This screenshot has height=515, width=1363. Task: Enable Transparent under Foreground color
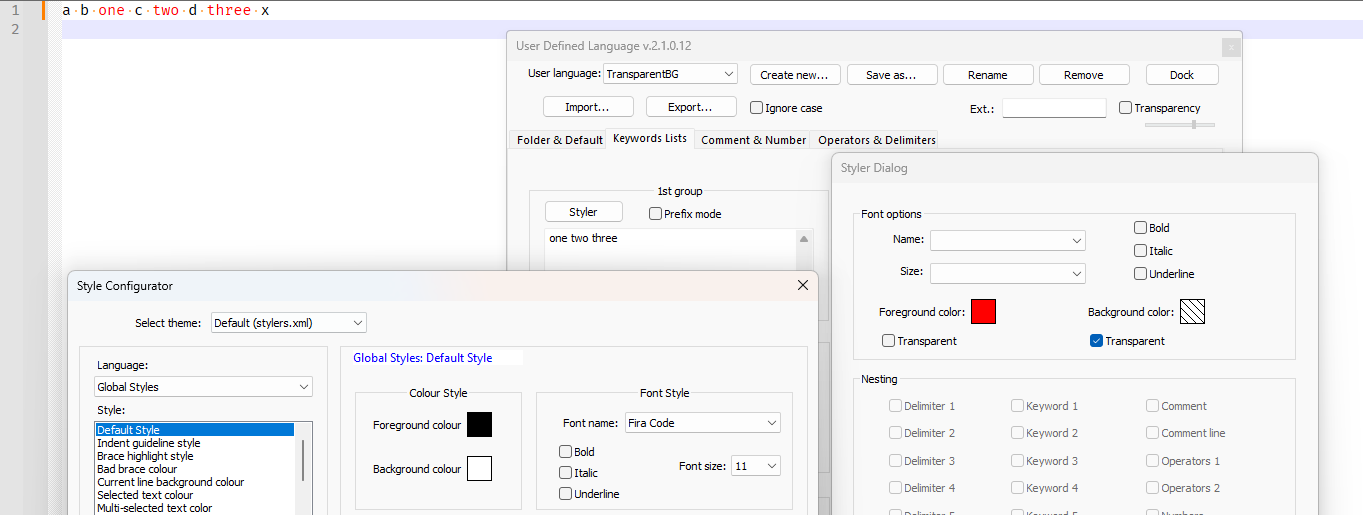[x=889, y=341]
